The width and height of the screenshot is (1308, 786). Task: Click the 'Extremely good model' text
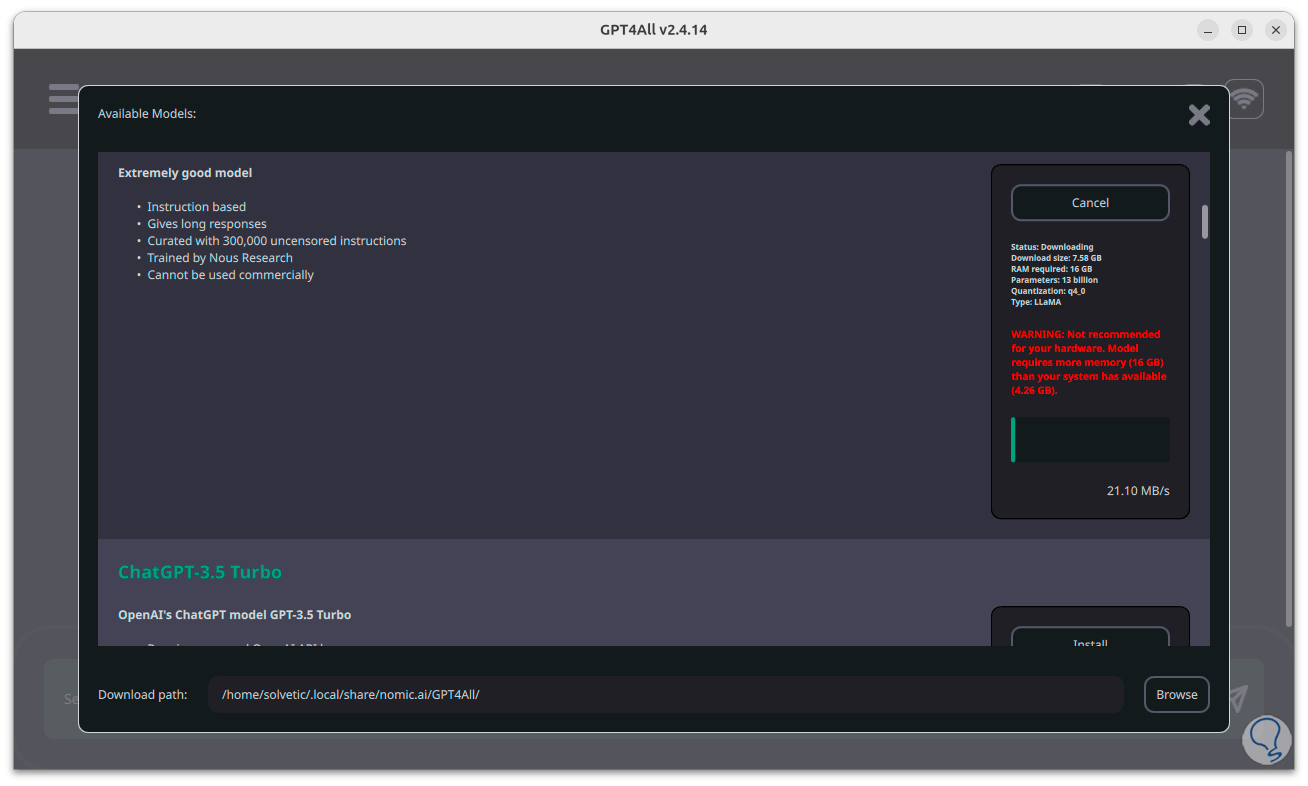185,173
